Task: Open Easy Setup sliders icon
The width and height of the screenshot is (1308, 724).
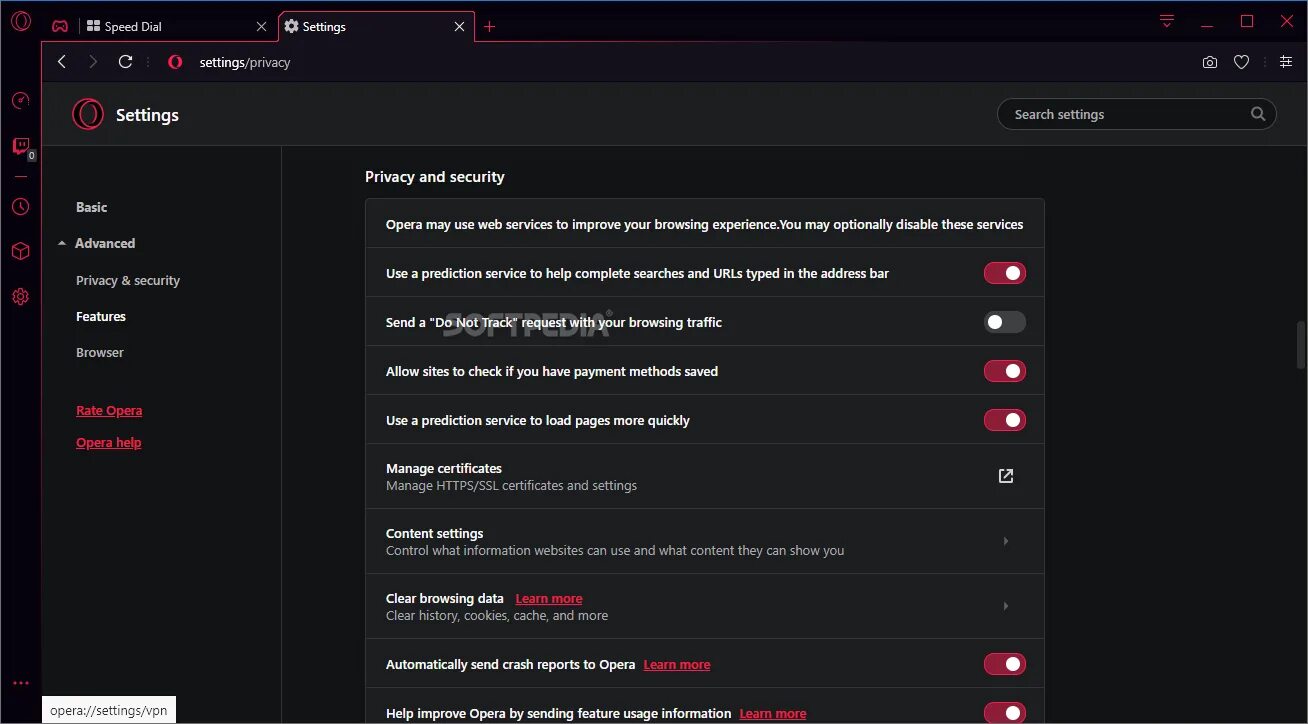Action: tap(1286, 62)
